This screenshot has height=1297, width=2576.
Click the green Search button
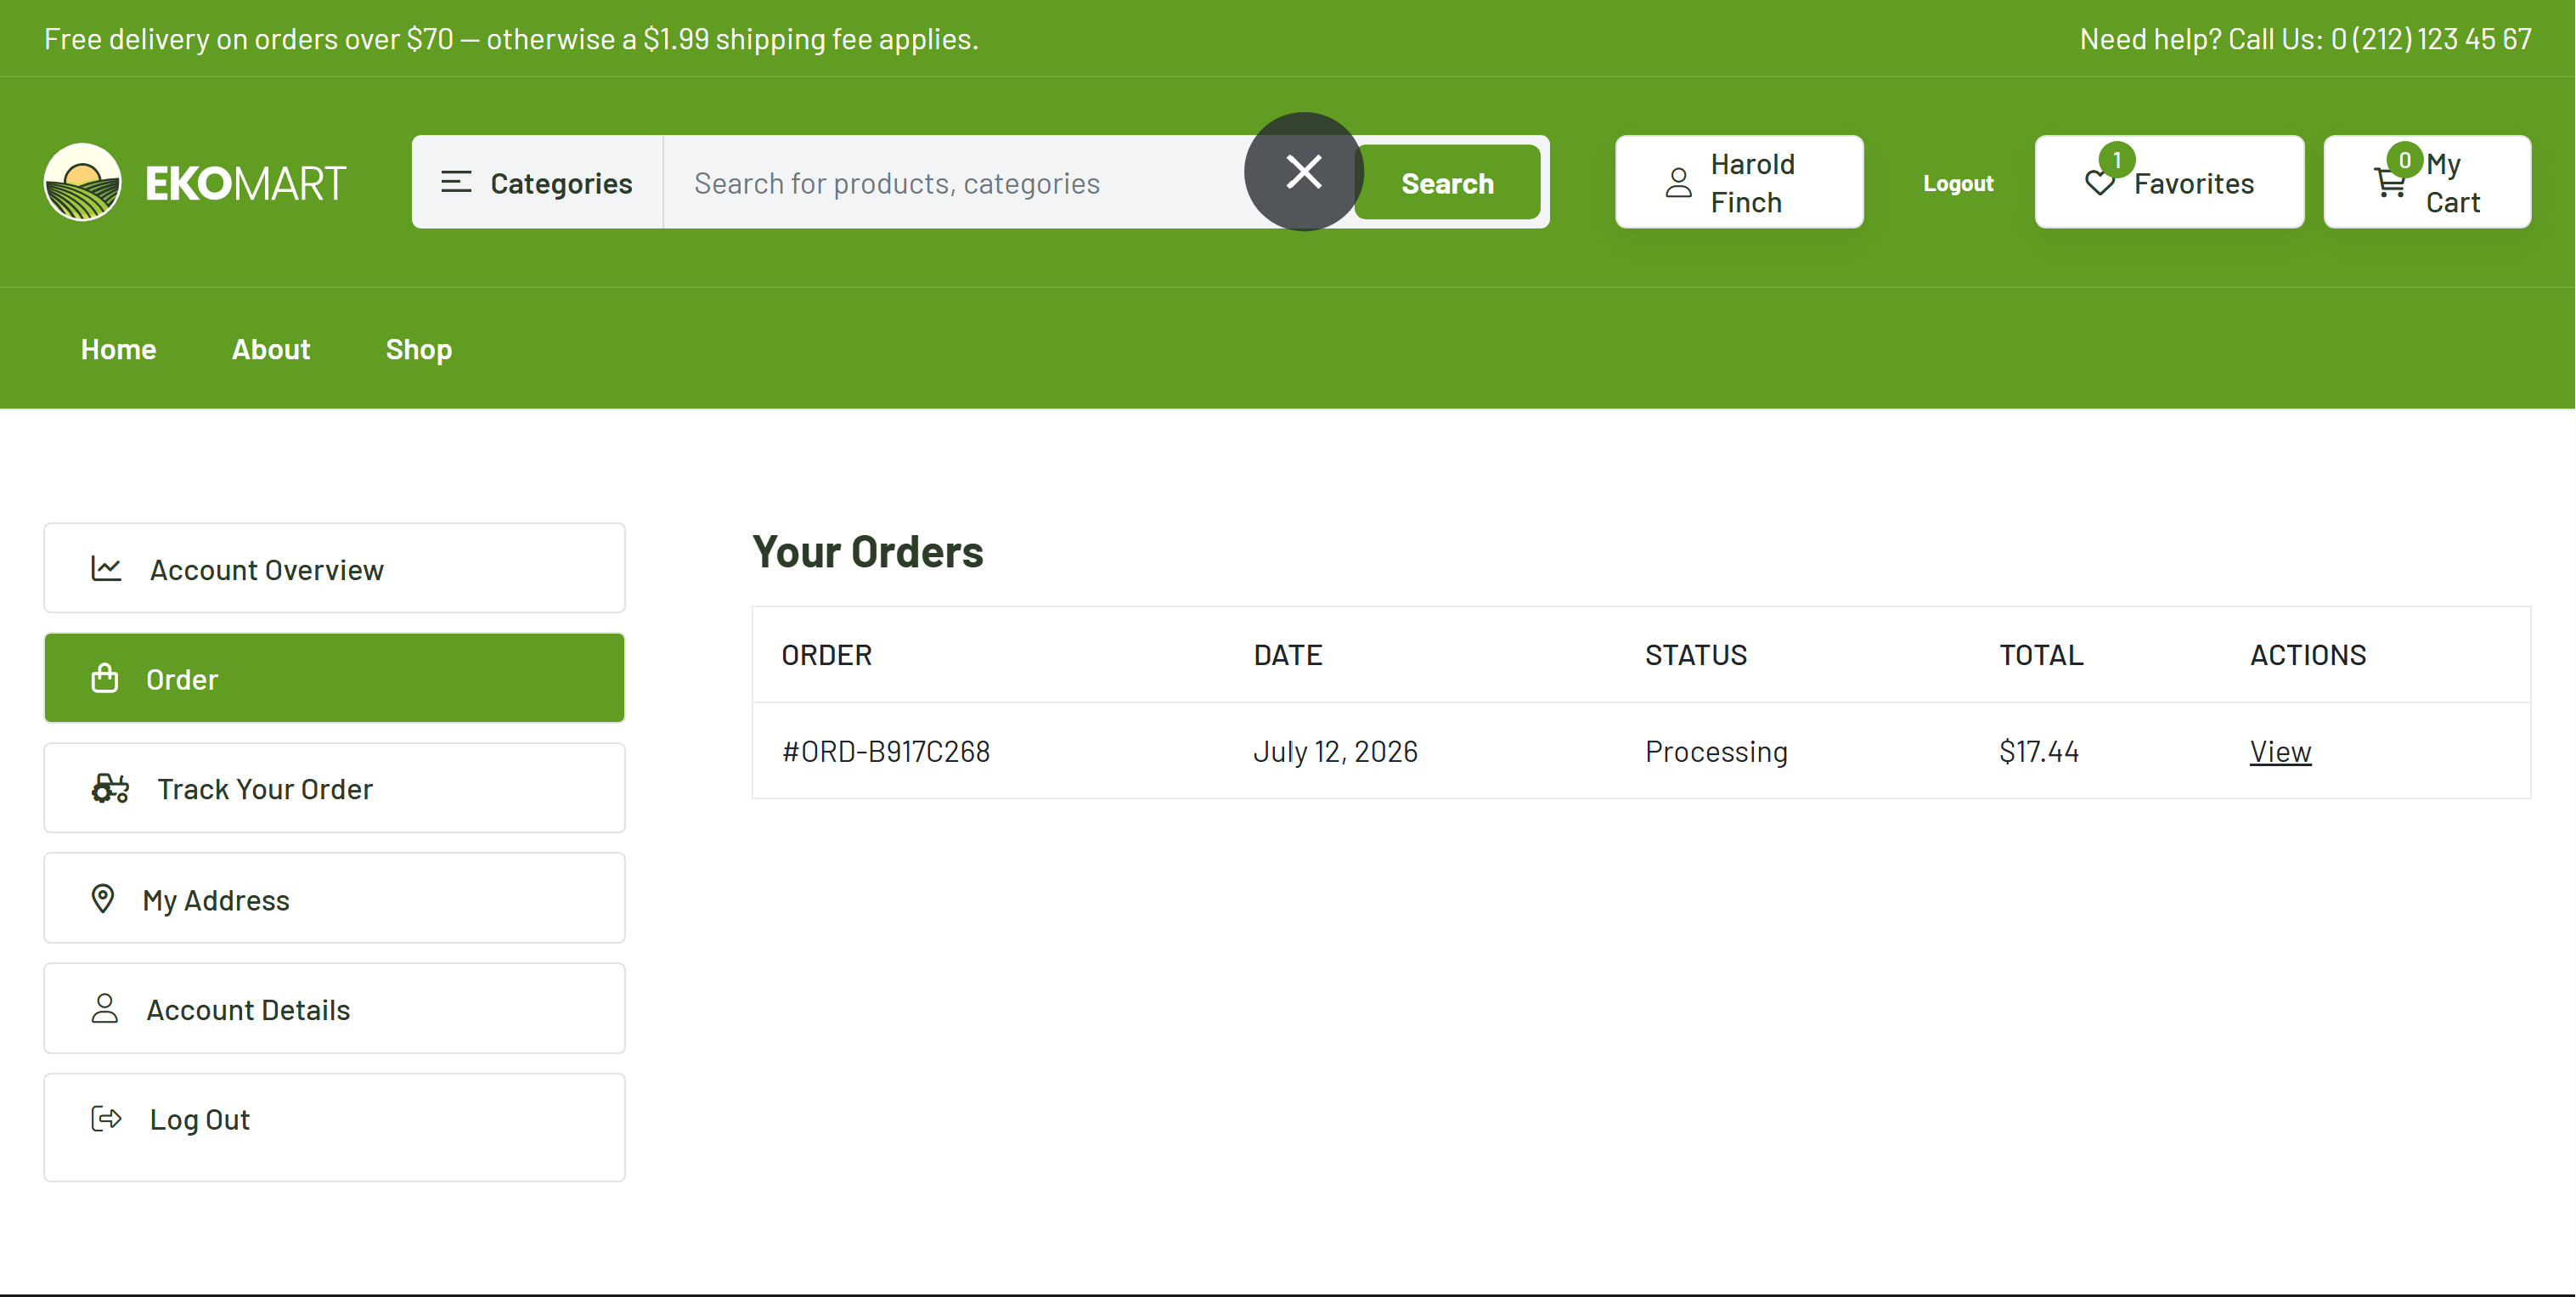1447,182
